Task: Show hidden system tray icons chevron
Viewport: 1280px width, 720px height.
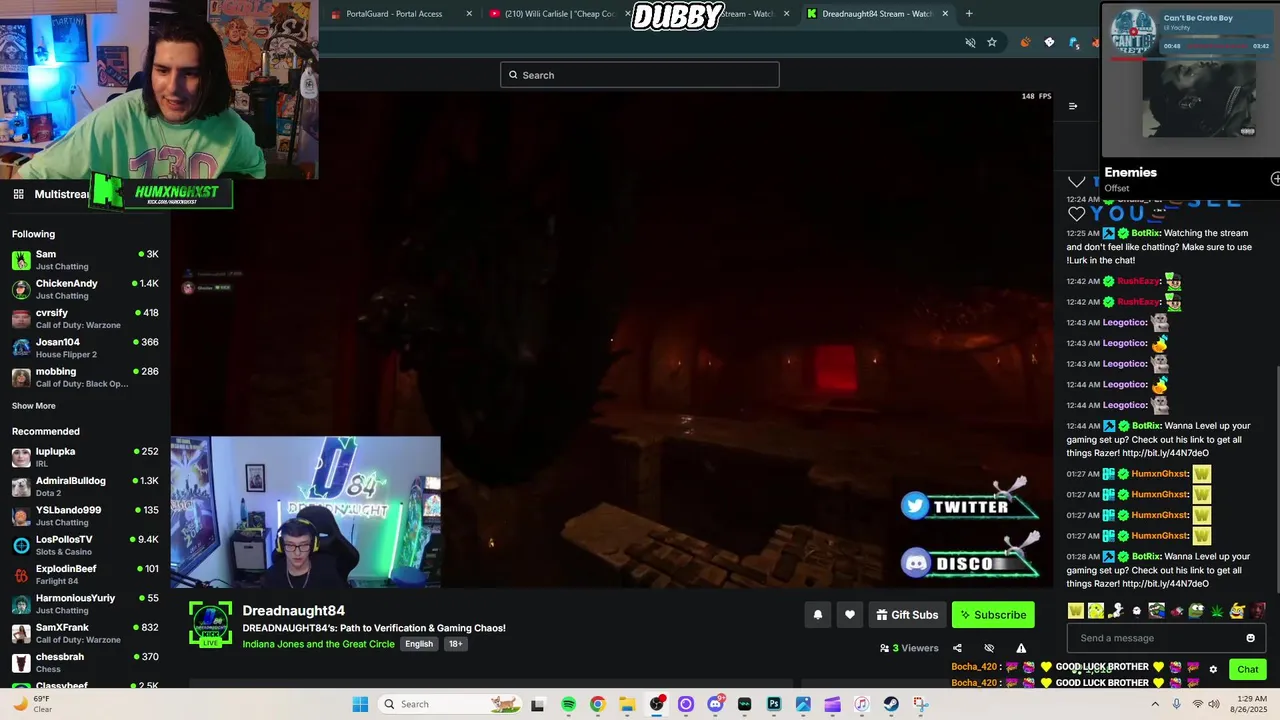Action: coord(1155,704)
